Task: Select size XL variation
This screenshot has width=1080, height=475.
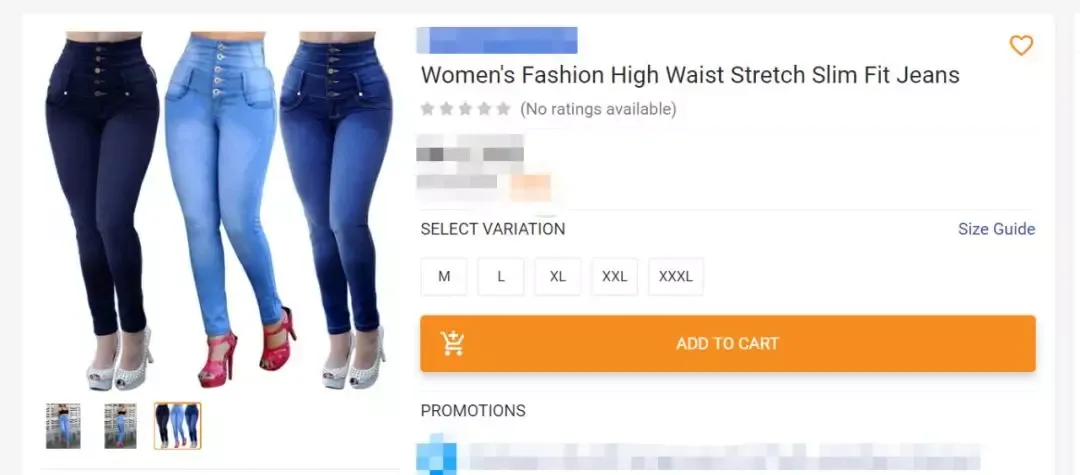Action: 558,277
